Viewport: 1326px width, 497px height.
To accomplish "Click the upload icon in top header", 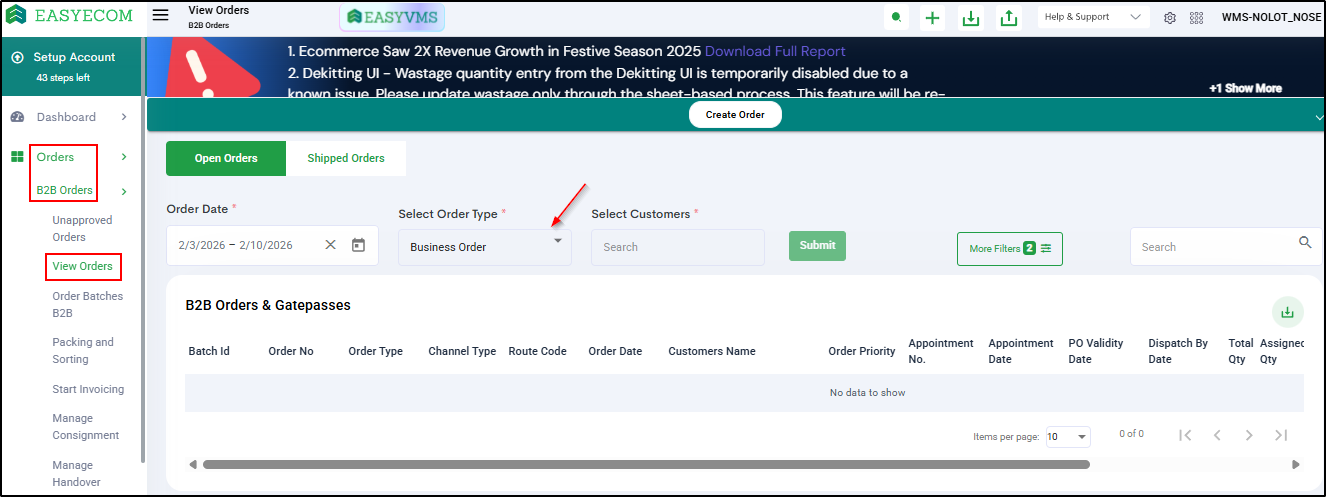I will (1008, 18).
